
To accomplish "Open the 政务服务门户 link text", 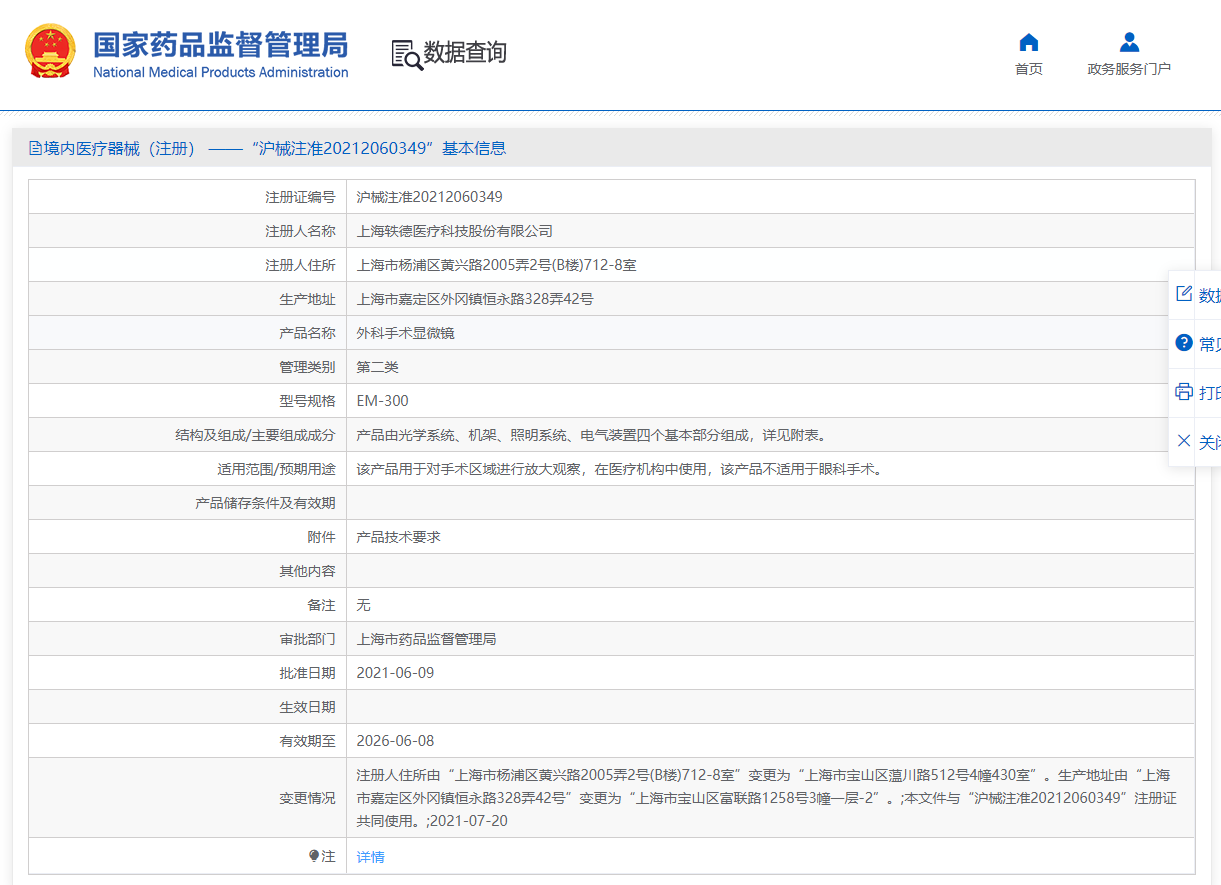I will 1129,69.
